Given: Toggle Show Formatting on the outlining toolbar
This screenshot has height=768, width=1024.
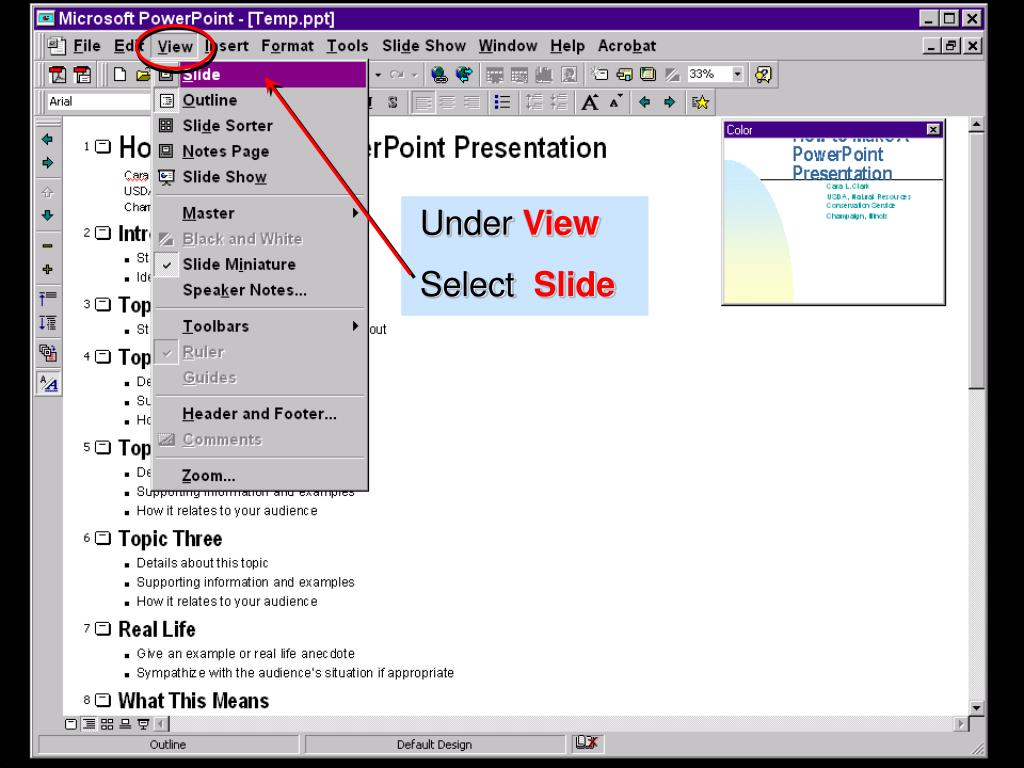Looking at the screenshot, I should point(48,383).
